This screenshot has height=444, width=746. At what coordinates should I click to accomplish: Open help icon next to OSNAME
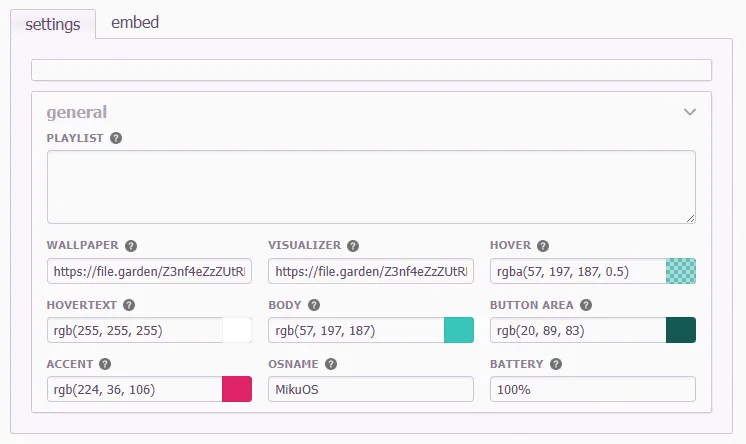[331, 364]
